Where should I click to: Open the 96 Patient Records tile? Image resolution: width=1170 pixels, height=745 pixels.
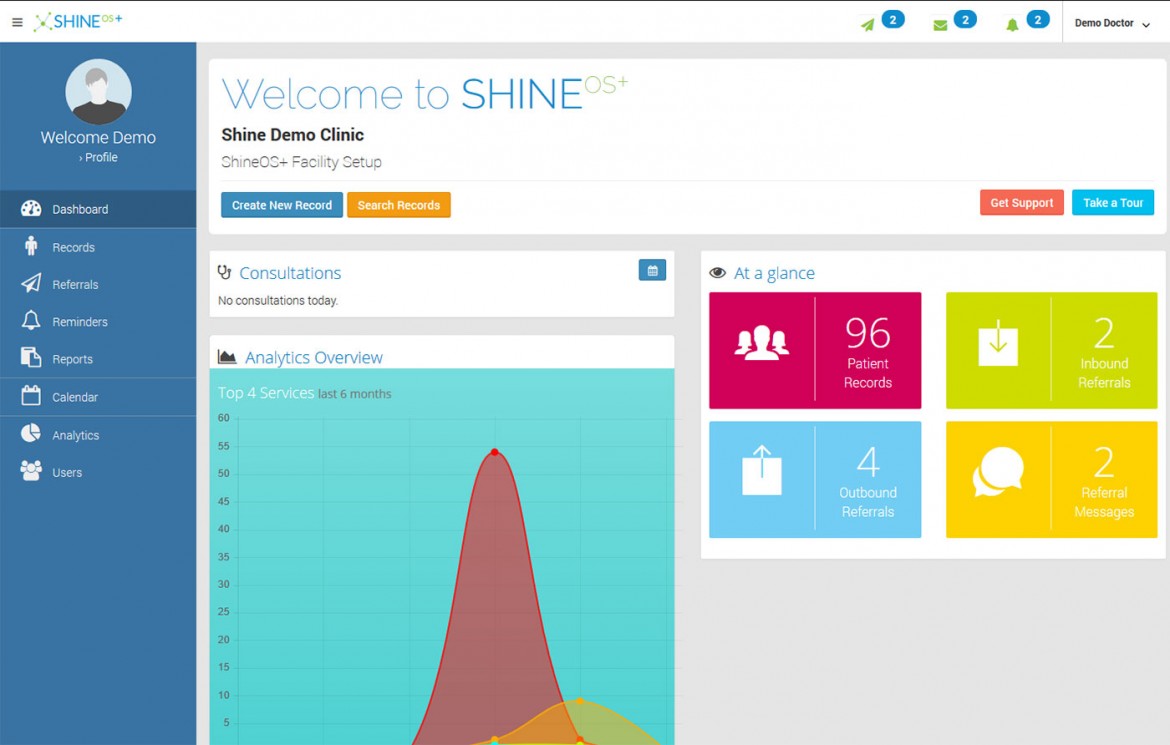coord(815,350)
